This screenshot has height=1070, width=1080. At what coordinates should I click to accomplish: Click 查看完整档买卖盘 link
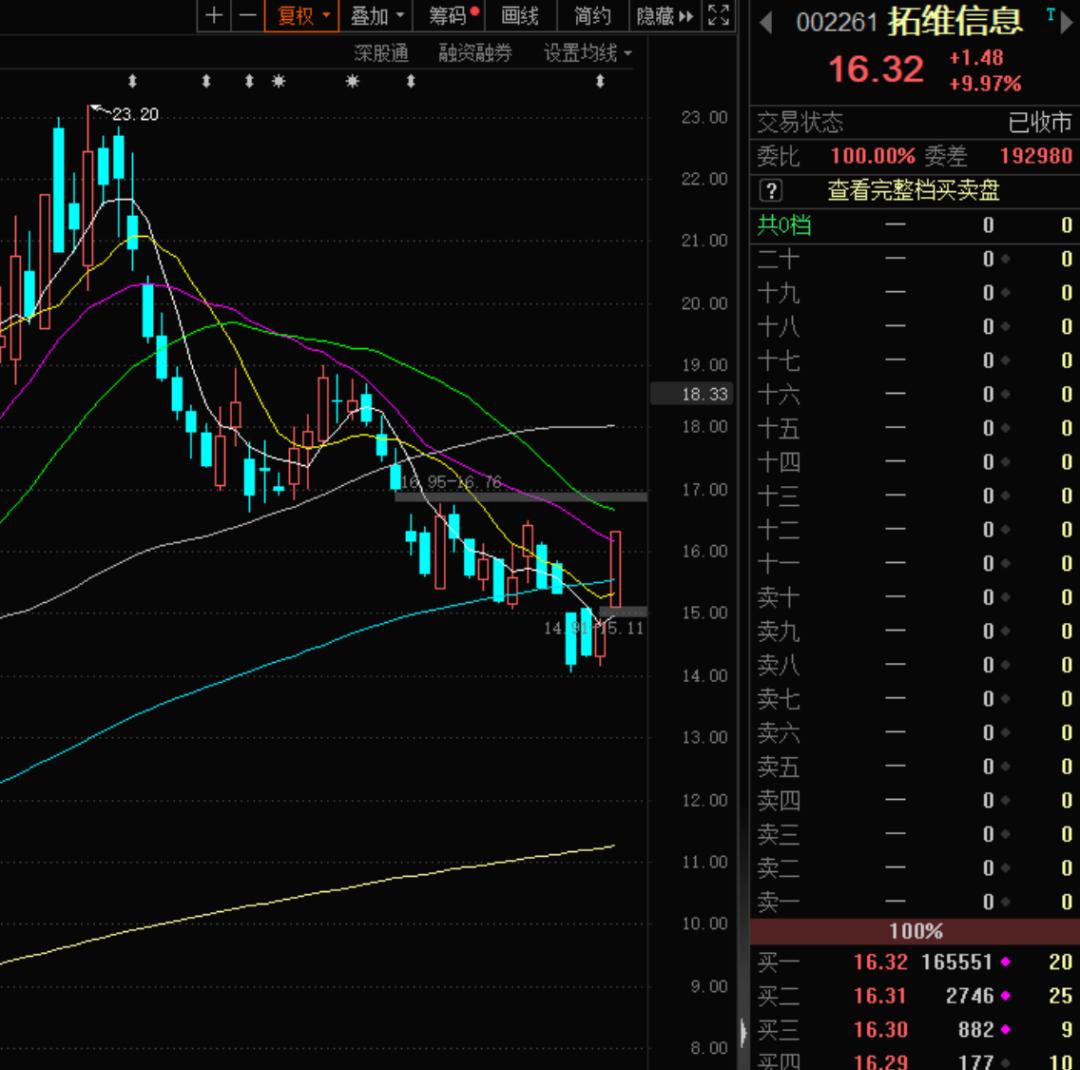point(913,190)
